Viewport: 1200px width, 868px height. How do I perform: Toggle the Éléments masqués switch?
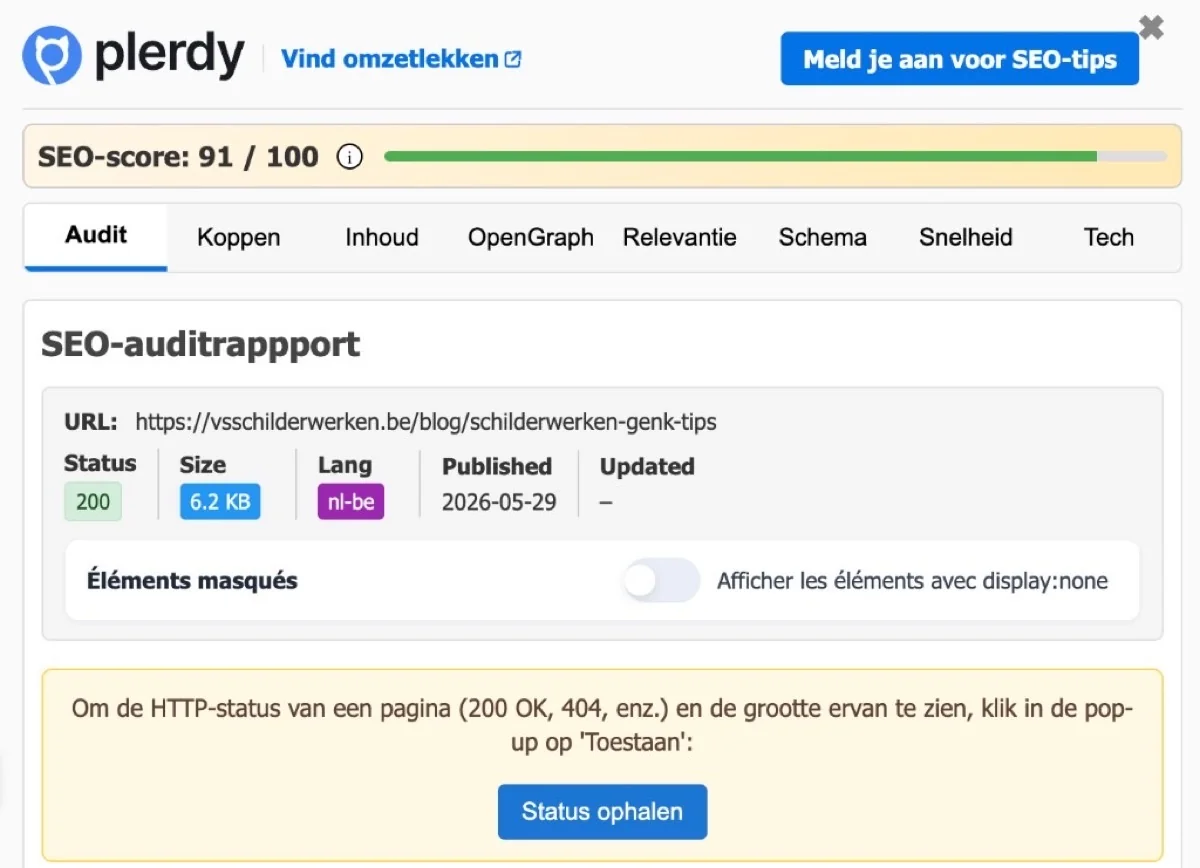point(660,580)
